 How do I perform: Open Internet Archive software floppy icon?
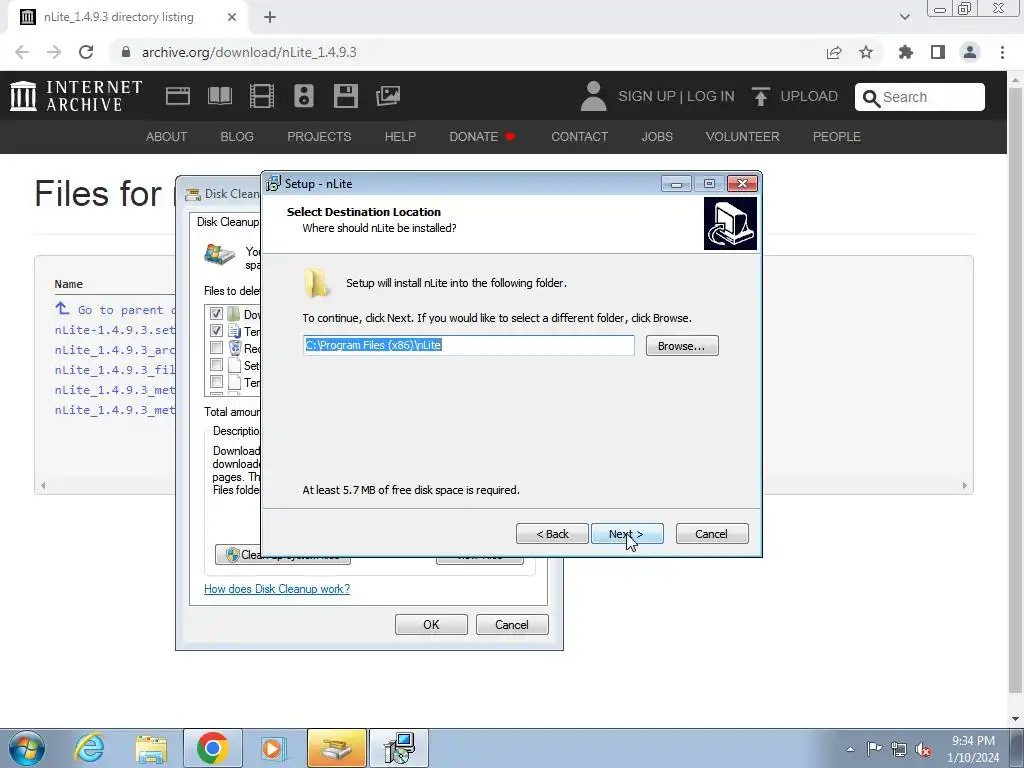(x=345, y=96)
